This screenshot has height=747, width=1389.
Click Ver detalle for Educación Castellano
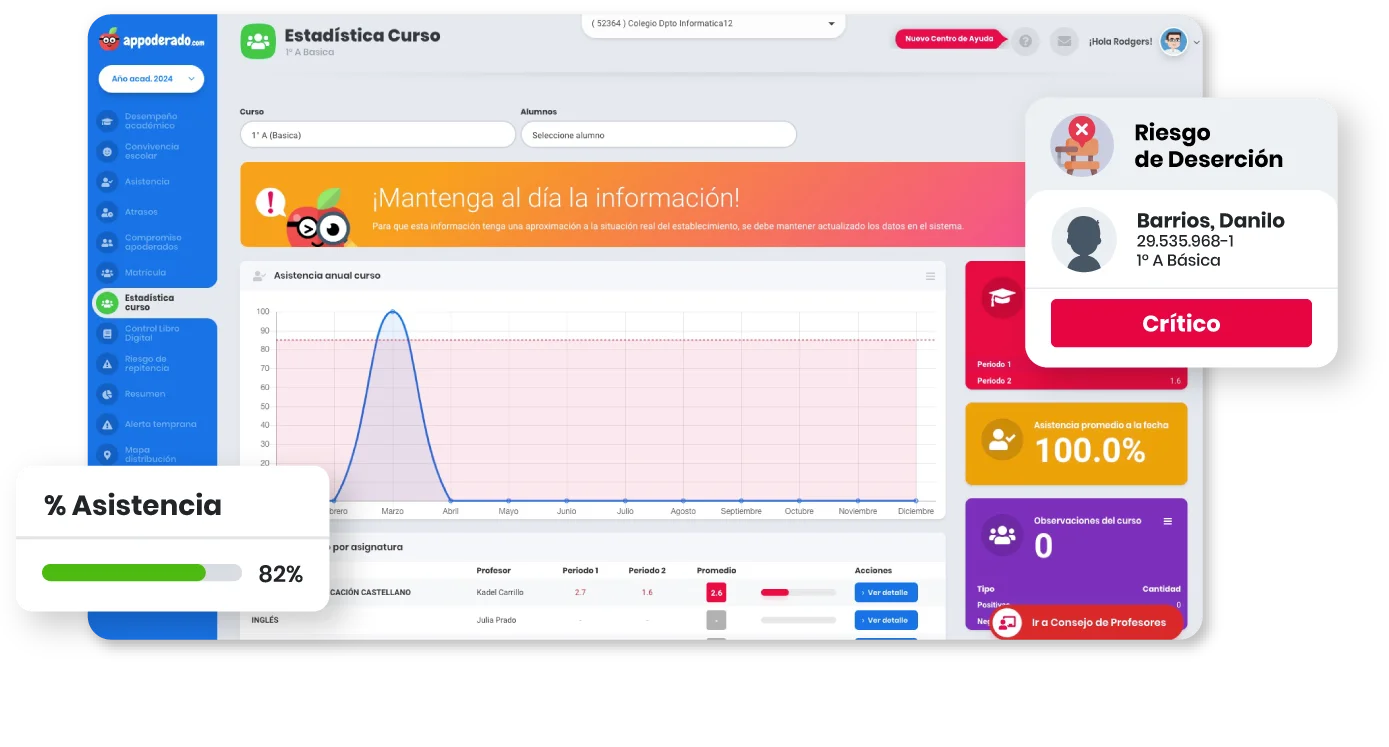tap(885, 592)
